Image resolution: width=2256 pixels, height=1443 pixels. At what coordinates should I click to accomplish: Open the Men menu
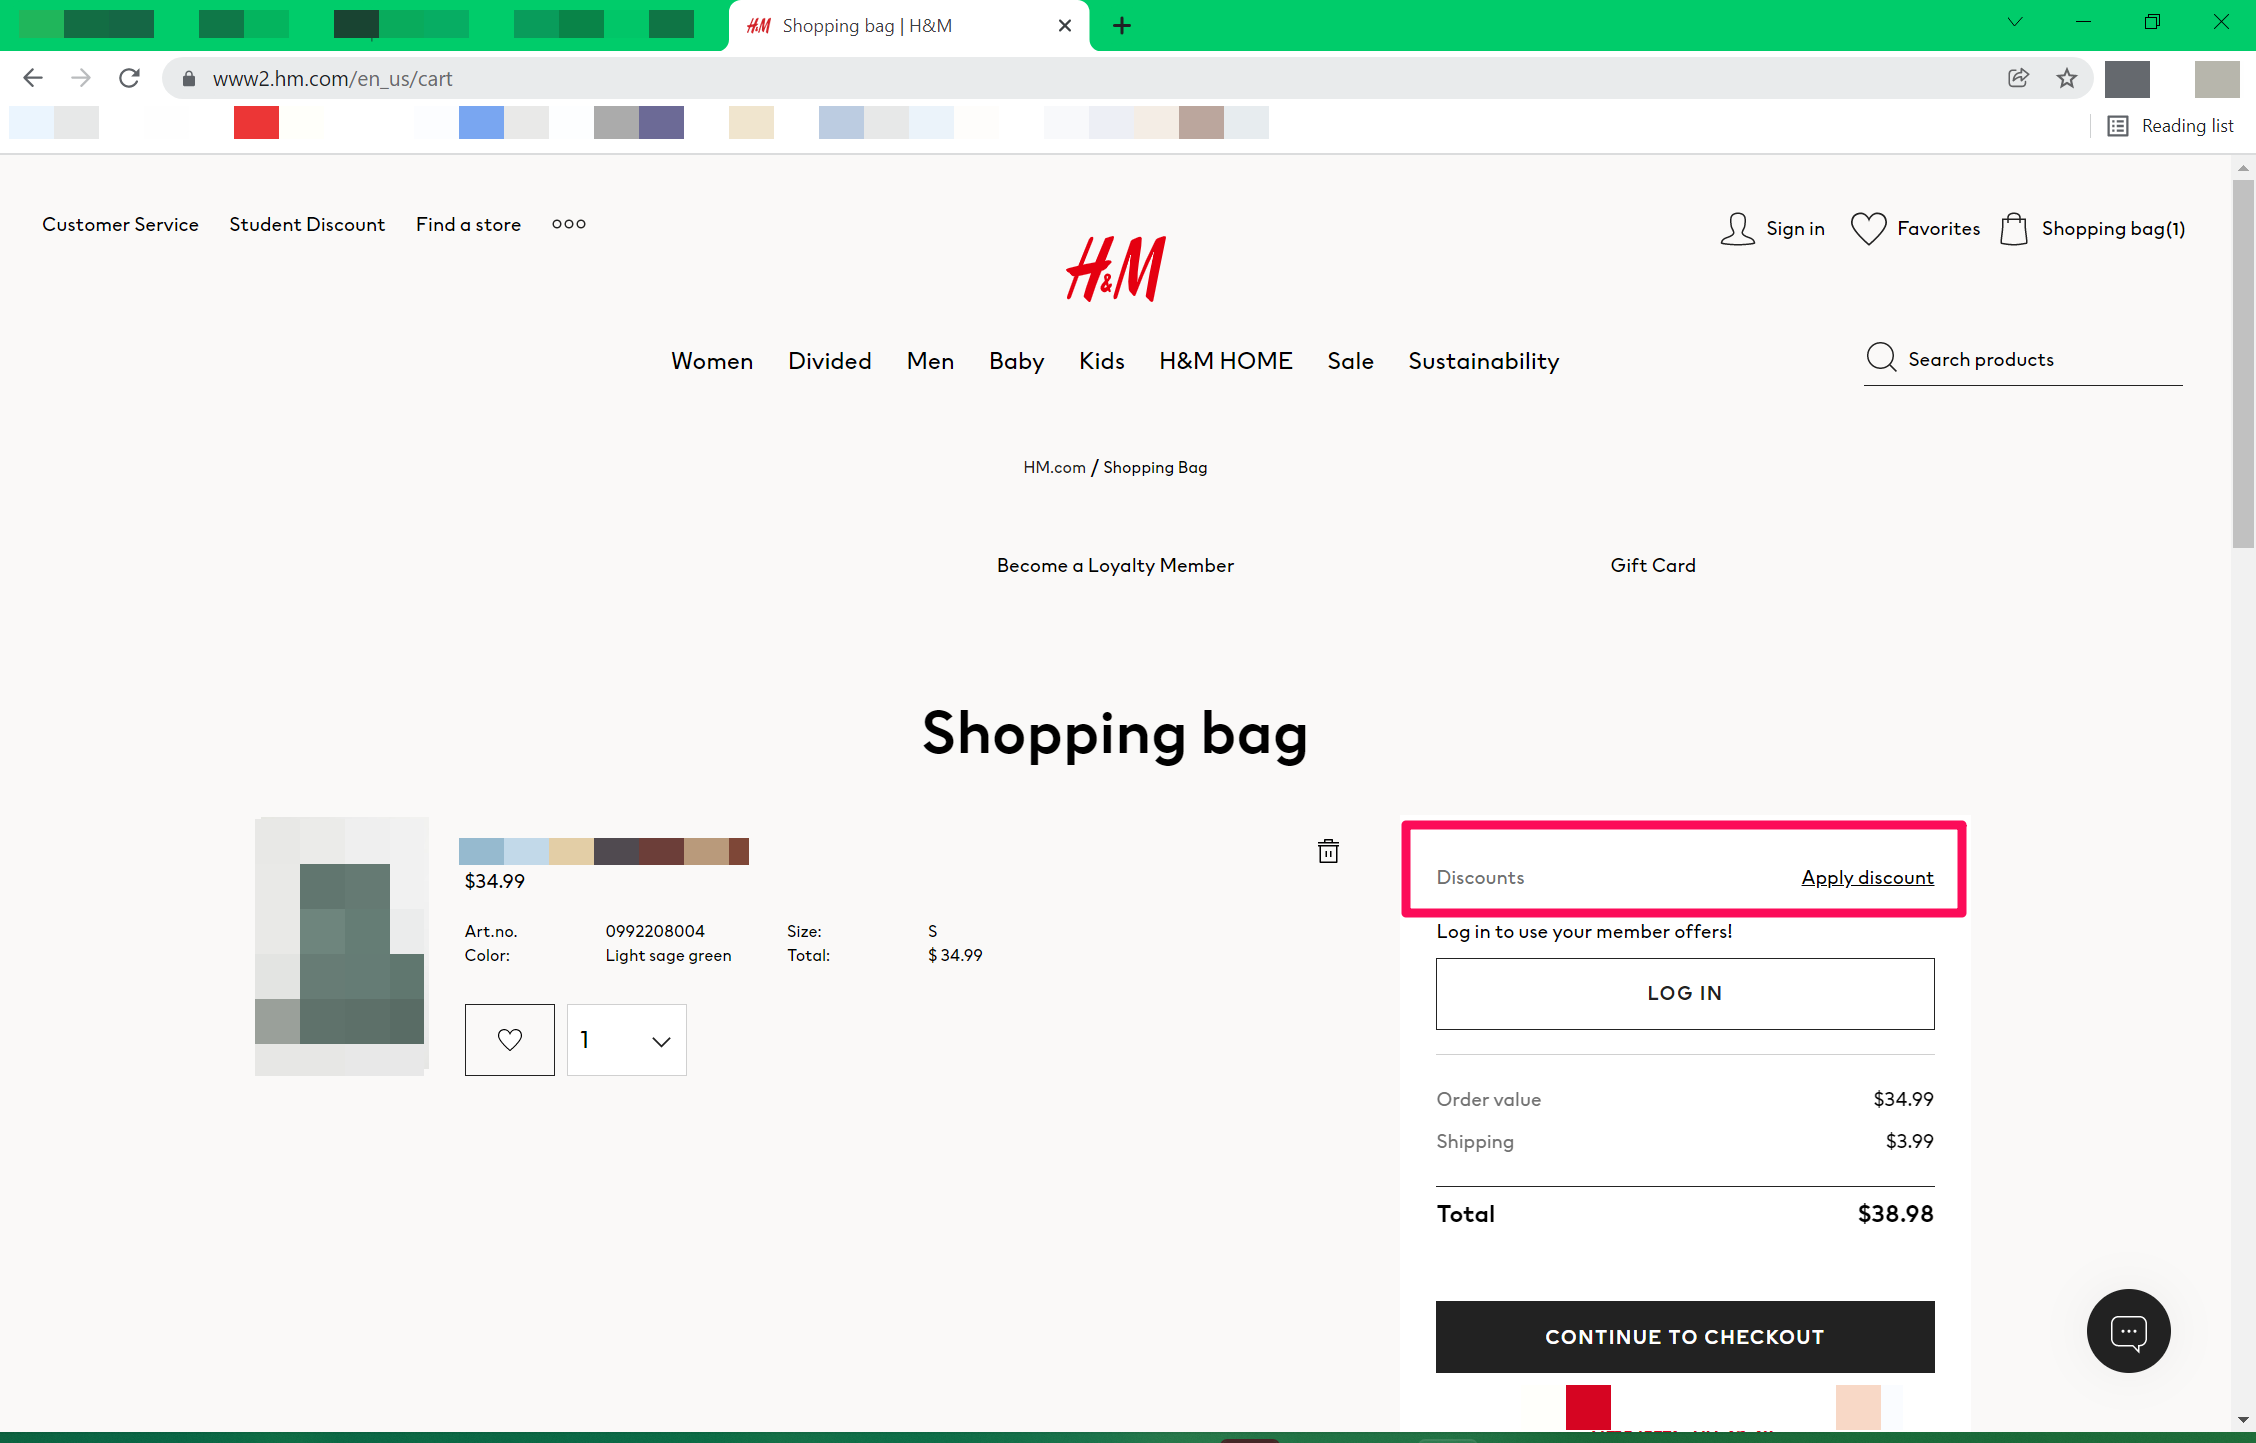(931, 361)
